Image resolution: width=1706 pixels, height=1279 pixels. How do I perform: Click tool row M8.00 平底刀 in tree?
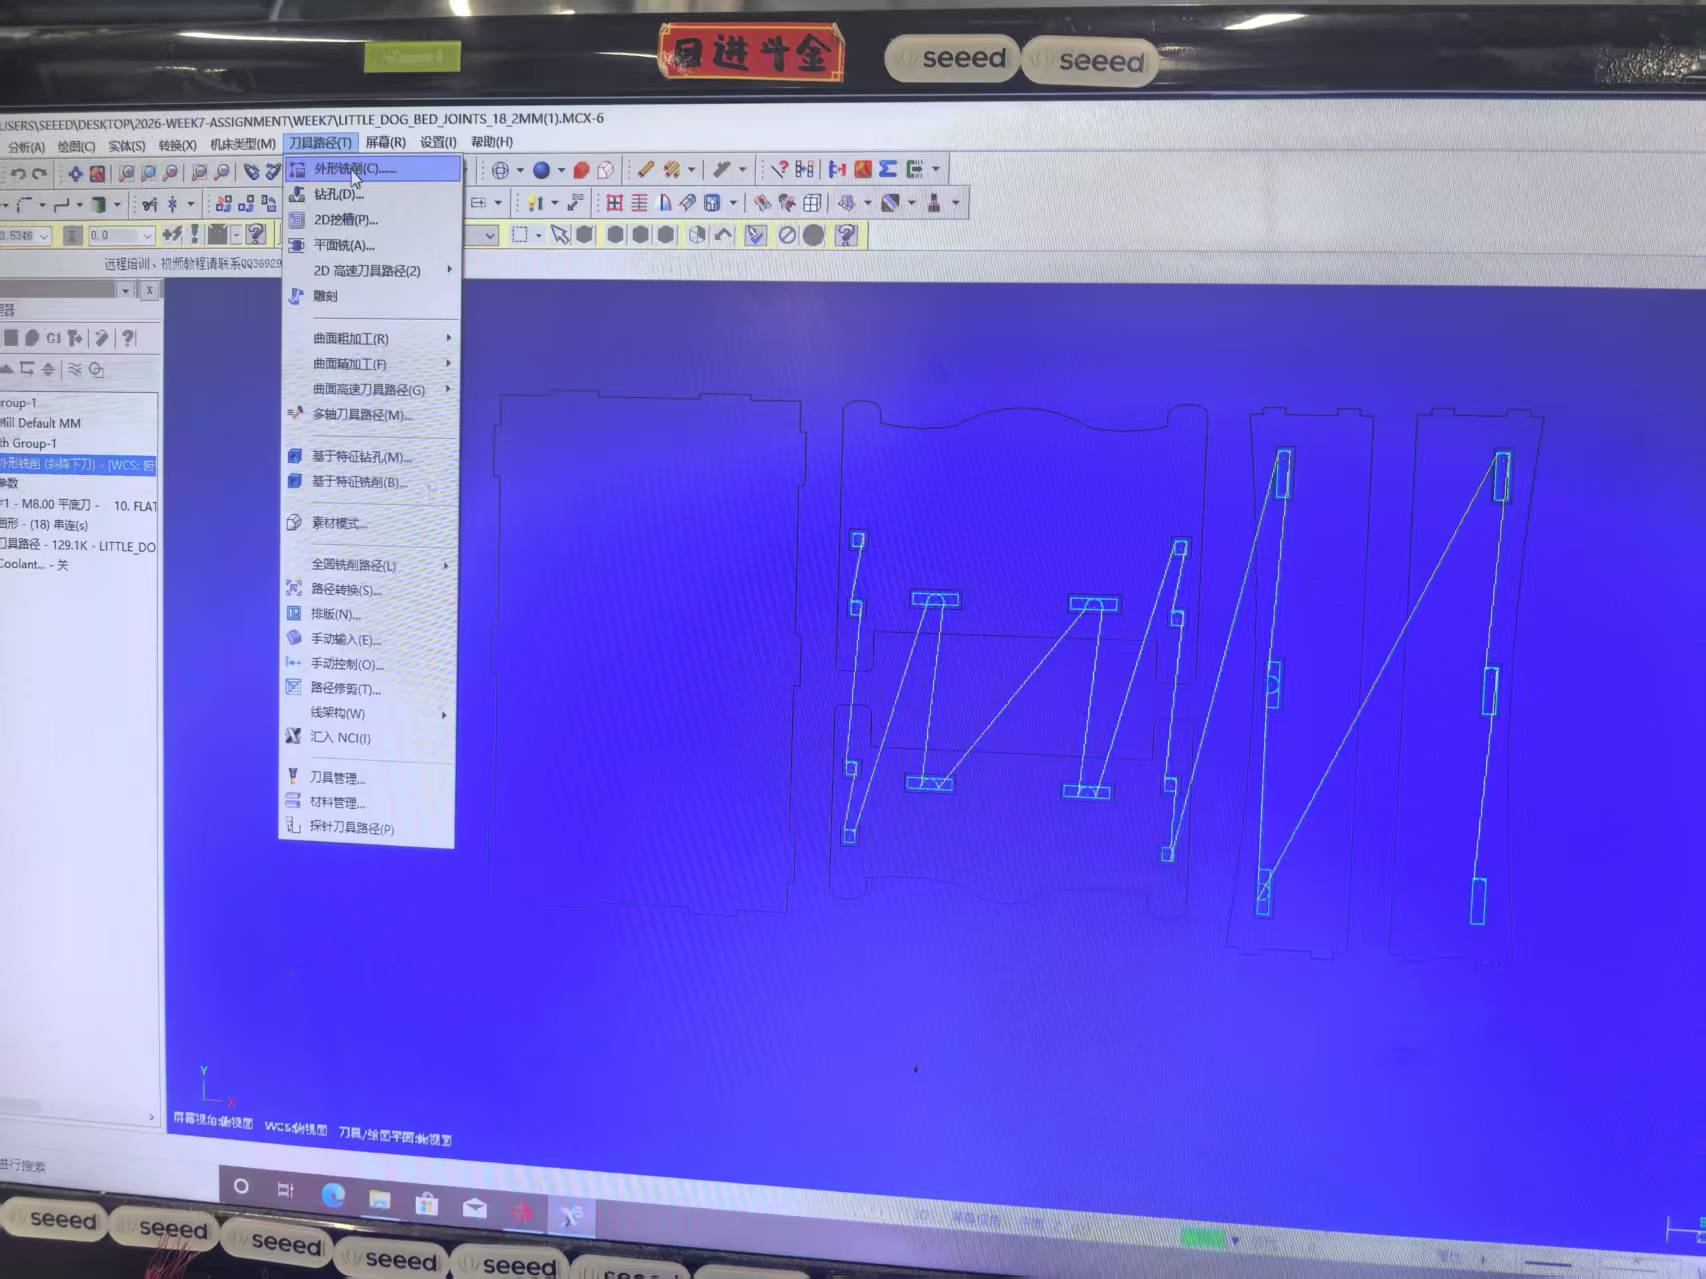point(78,505)
